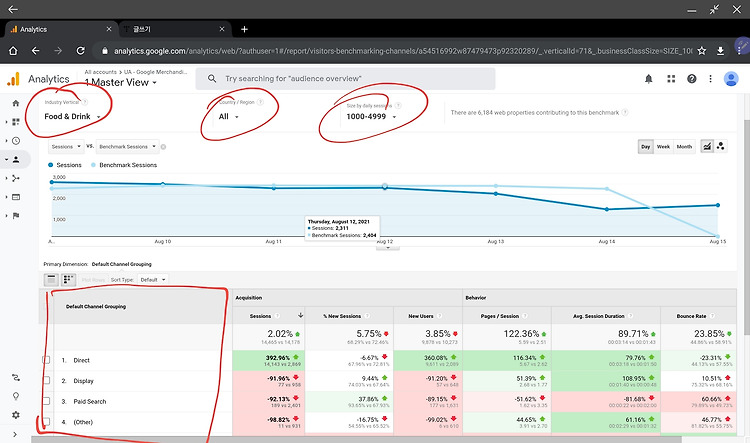Check the Display channel row checkbox
This screenshot has width=750, height=443.
[46, 381]
